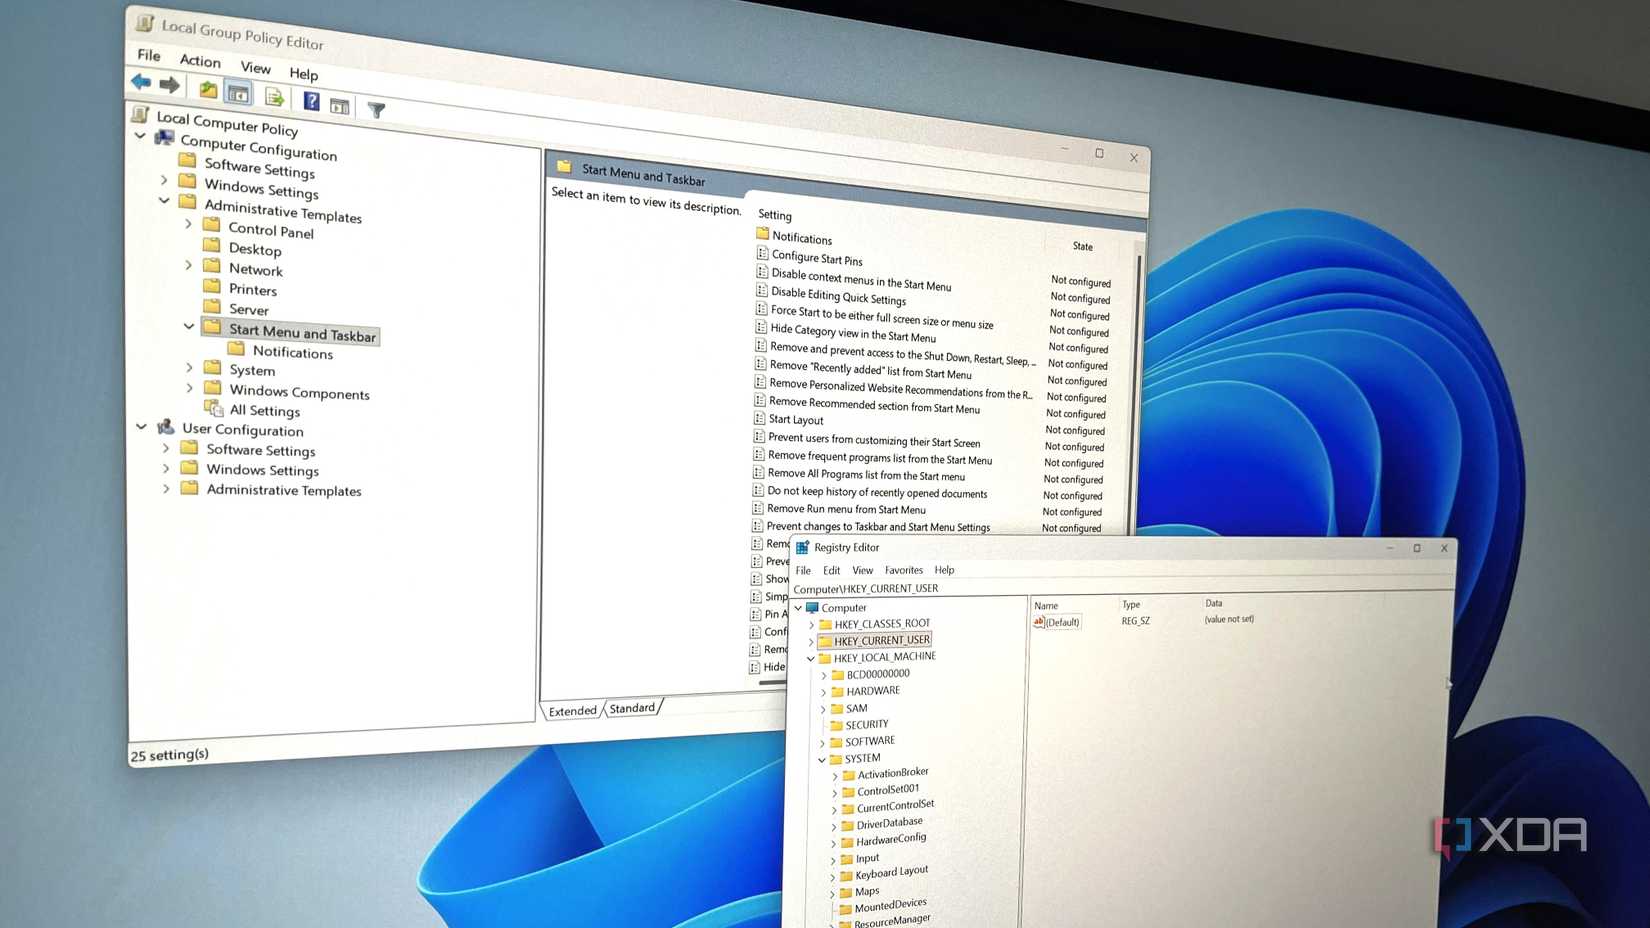The height and width of the screenshot is (928, 1650).
Task: Toggle the Show/Hide Console Tree toolbar icon
Action: 238,93
